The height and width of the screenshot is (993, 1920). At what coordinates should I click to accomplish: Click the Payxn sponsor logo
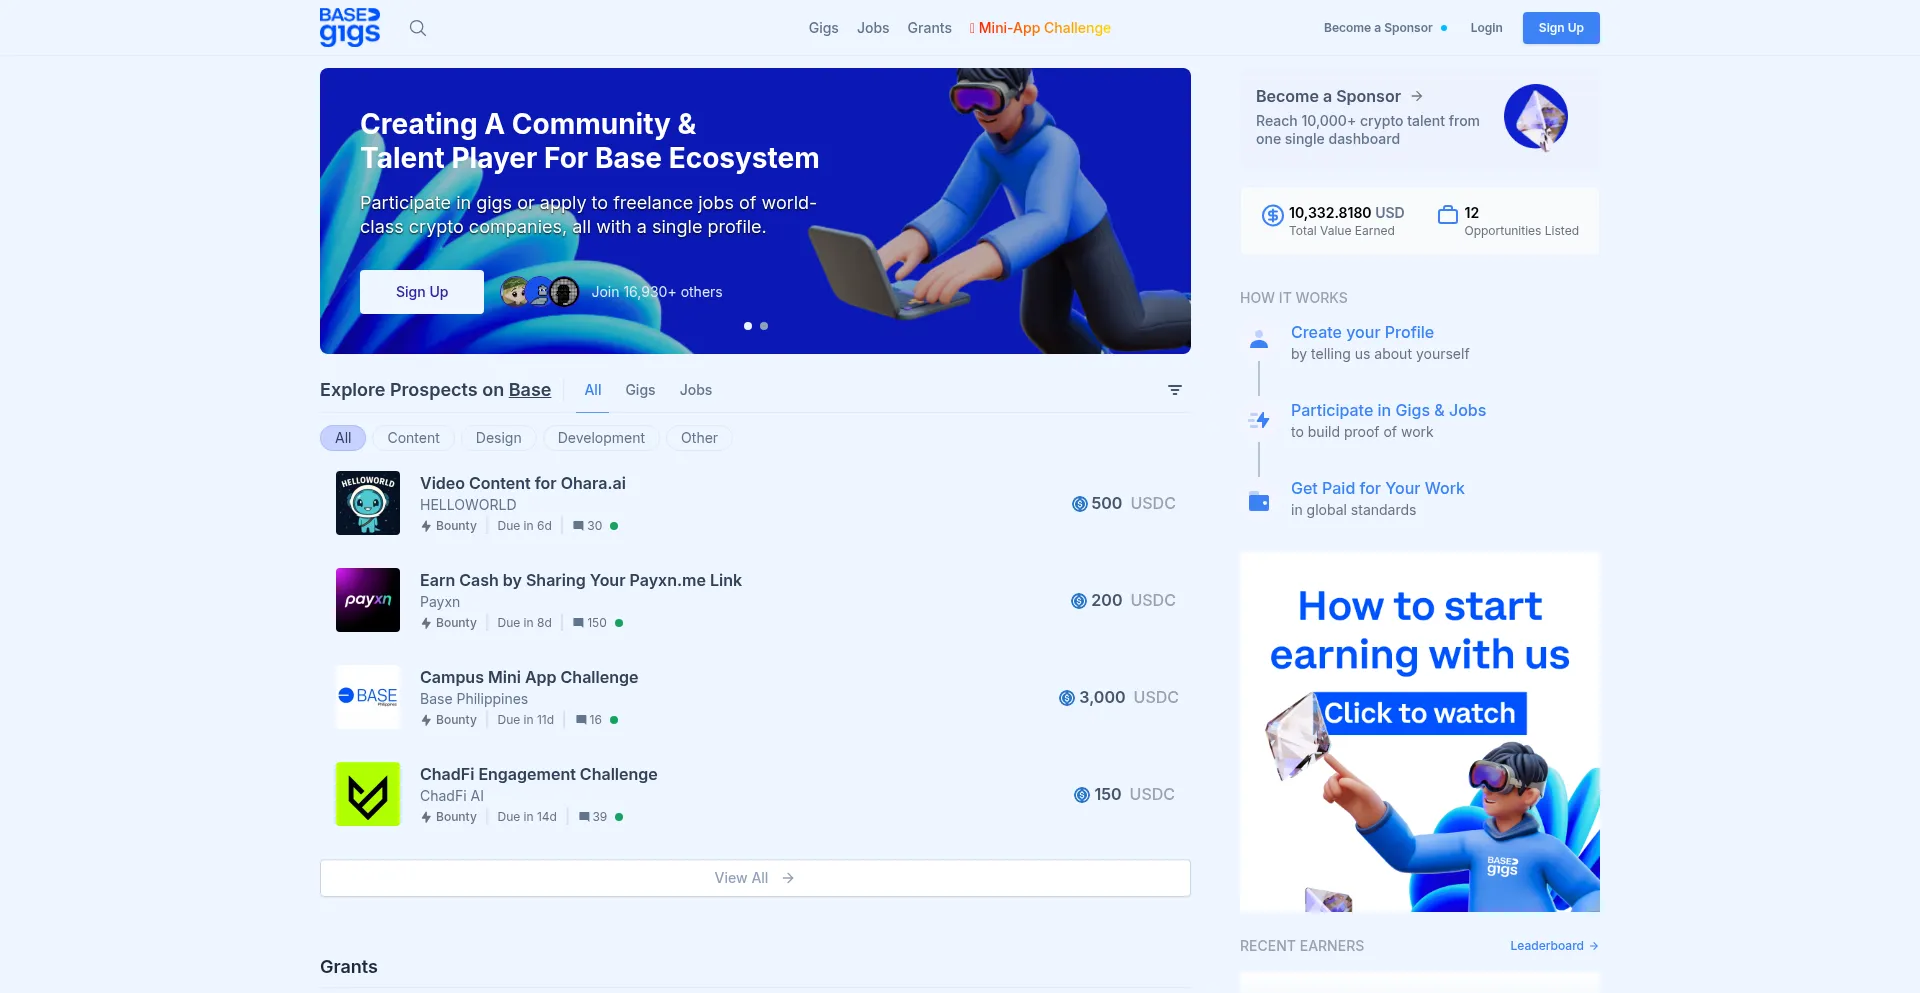[368, 600]
